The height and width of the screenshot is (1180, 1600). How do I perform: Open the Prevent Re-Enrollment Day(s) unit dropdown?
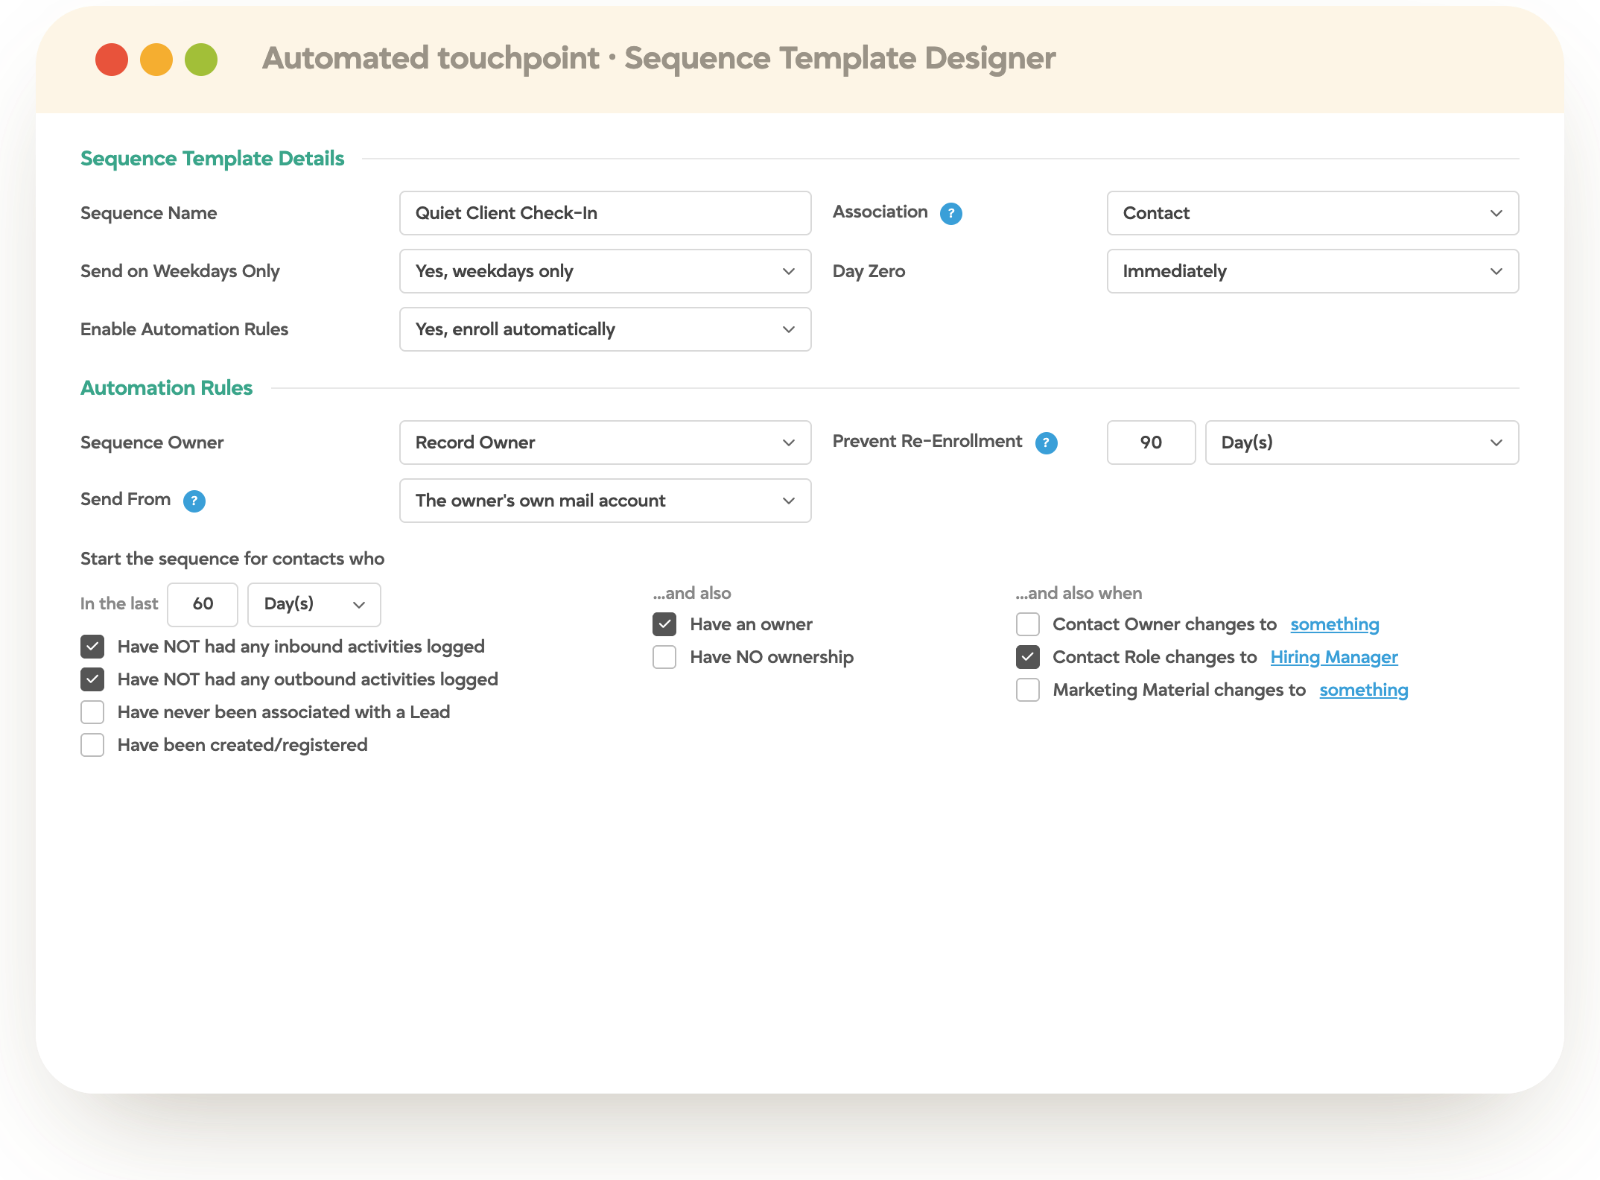point(1362,442)
